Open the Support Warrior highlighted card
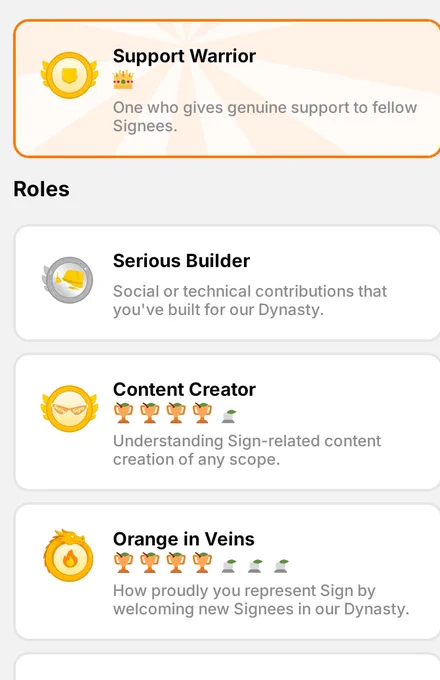440x680 pixels. (x=227, y=88)
